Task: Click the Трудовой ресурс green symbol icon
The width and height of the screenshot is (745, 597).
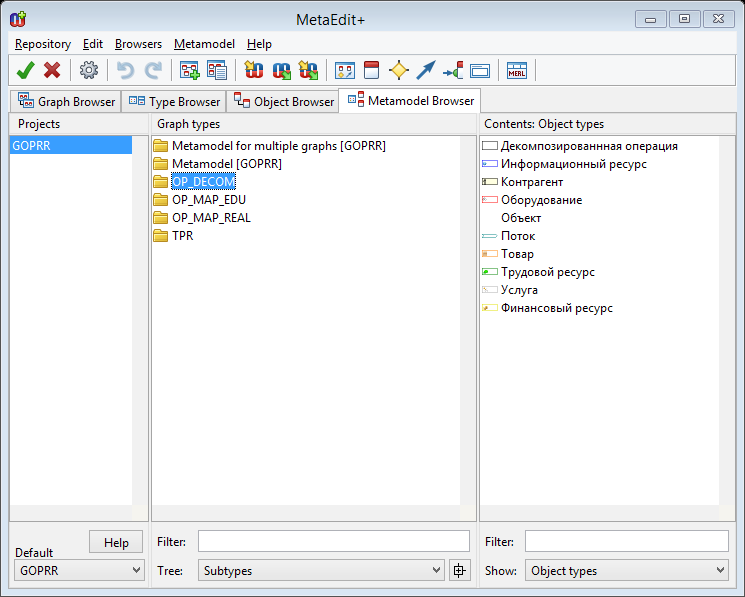Action: [x=490, y=272]
